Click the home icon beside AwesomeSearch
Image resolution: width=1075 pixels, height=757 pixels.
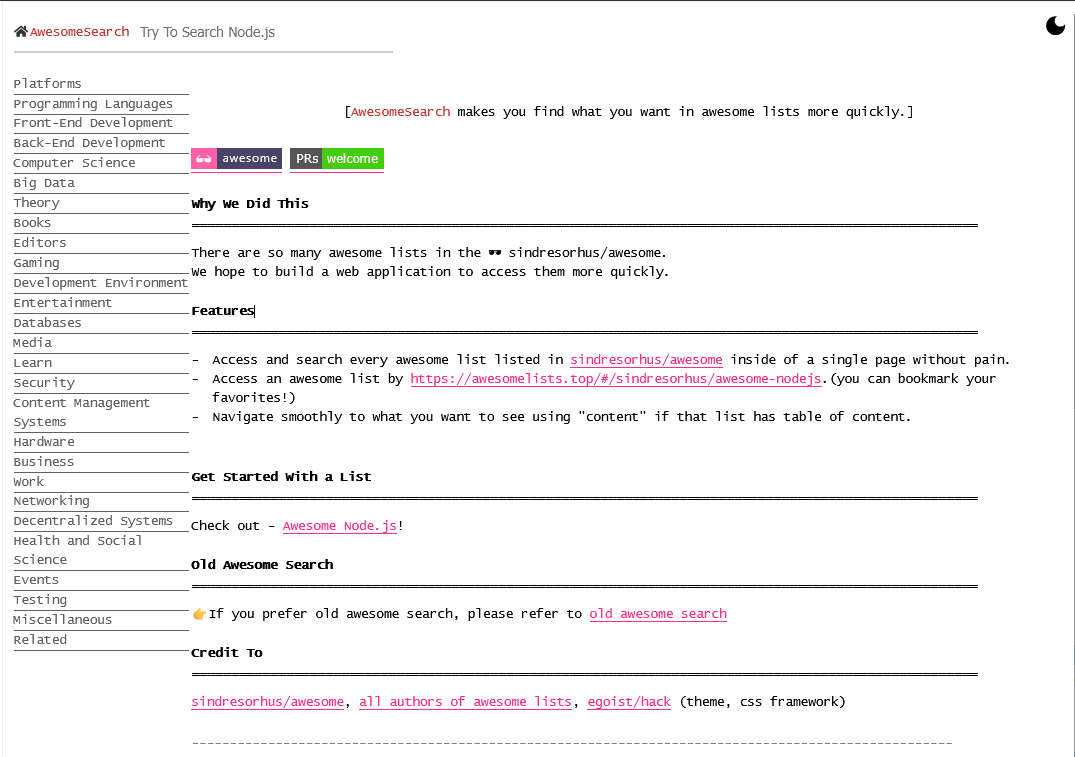[21, 32]
